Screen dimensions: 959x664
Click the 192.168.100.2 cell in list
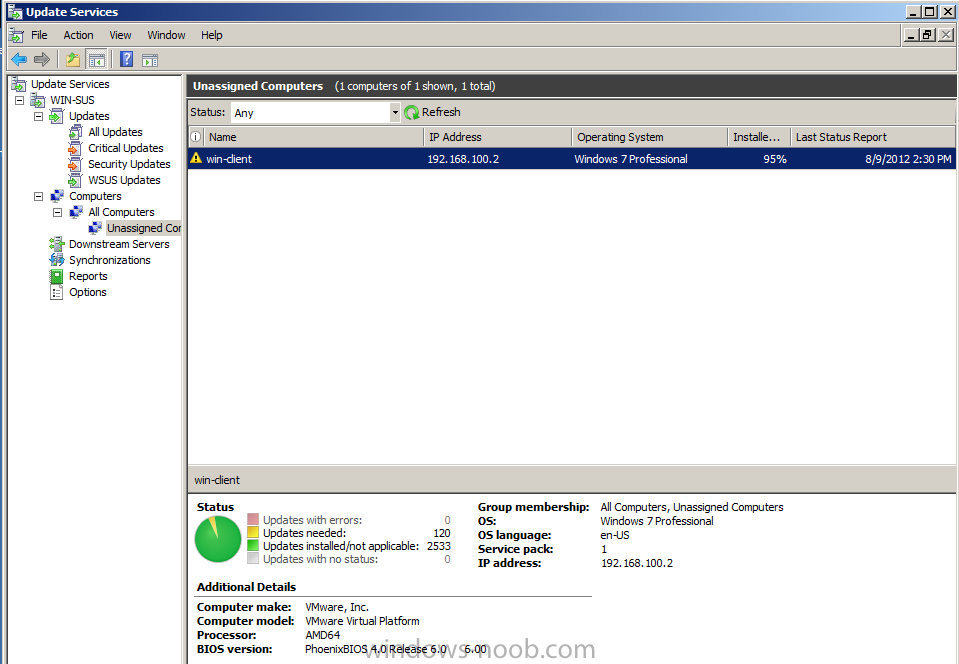point(463,159)
